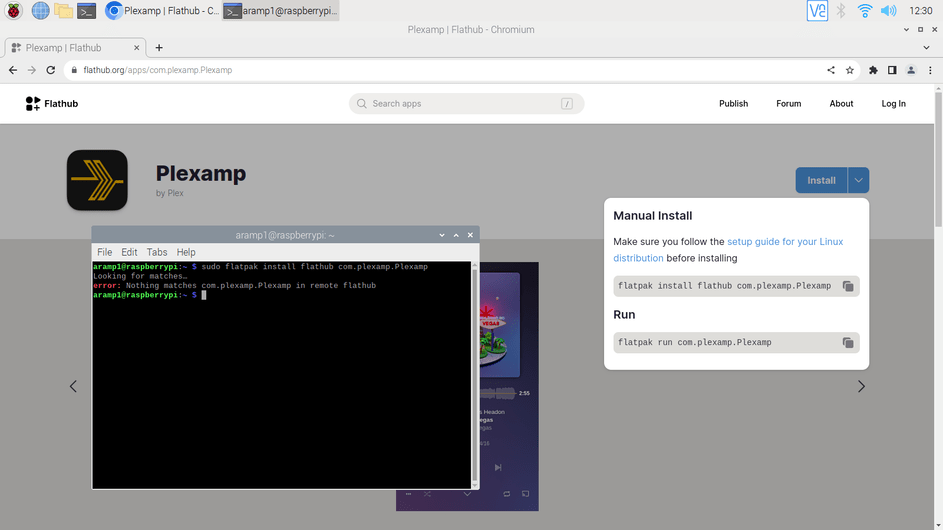Viewport: 943px width, 530px height.
Task: Click the terminal prompt cursor line
Action: coord(149,295)
